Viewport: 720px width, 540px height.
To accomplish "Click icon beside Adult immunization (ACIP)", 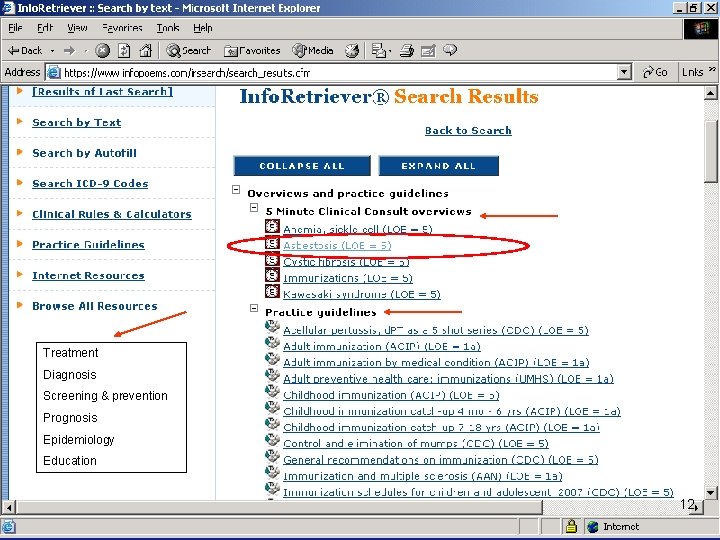I will tap(272, 343).
